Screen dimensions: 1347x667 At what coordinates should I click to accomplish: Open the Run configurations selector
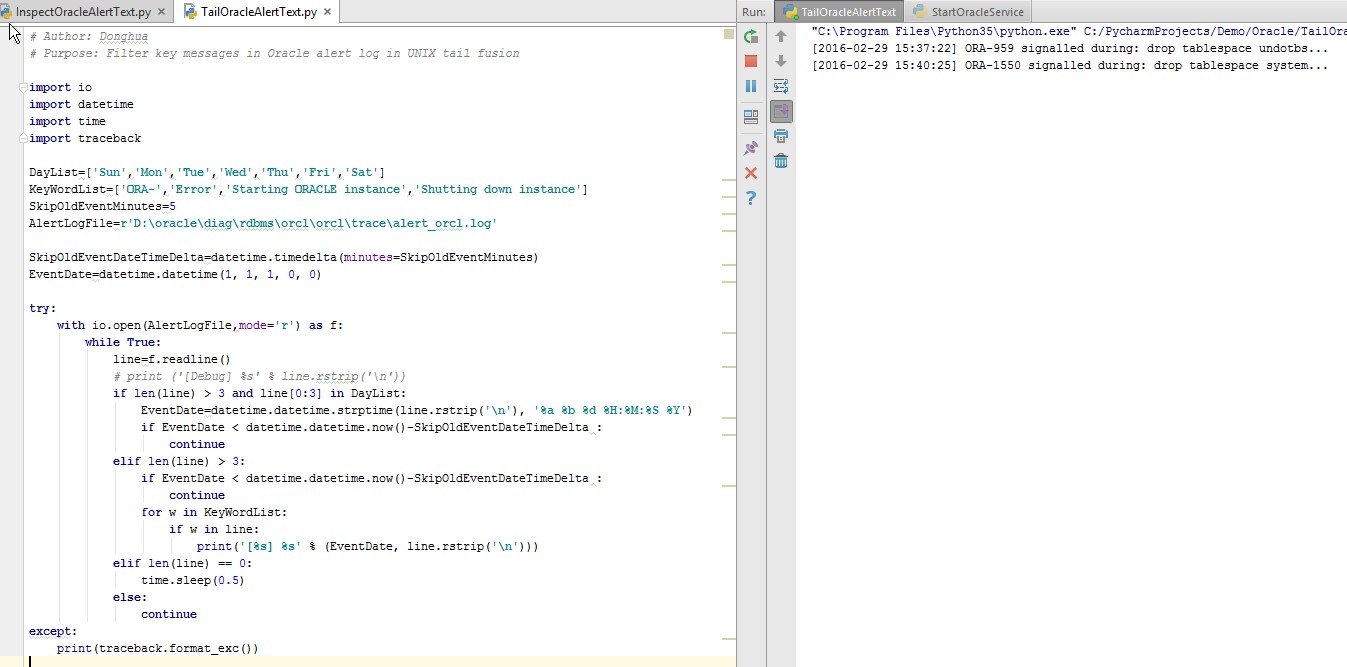754,11
